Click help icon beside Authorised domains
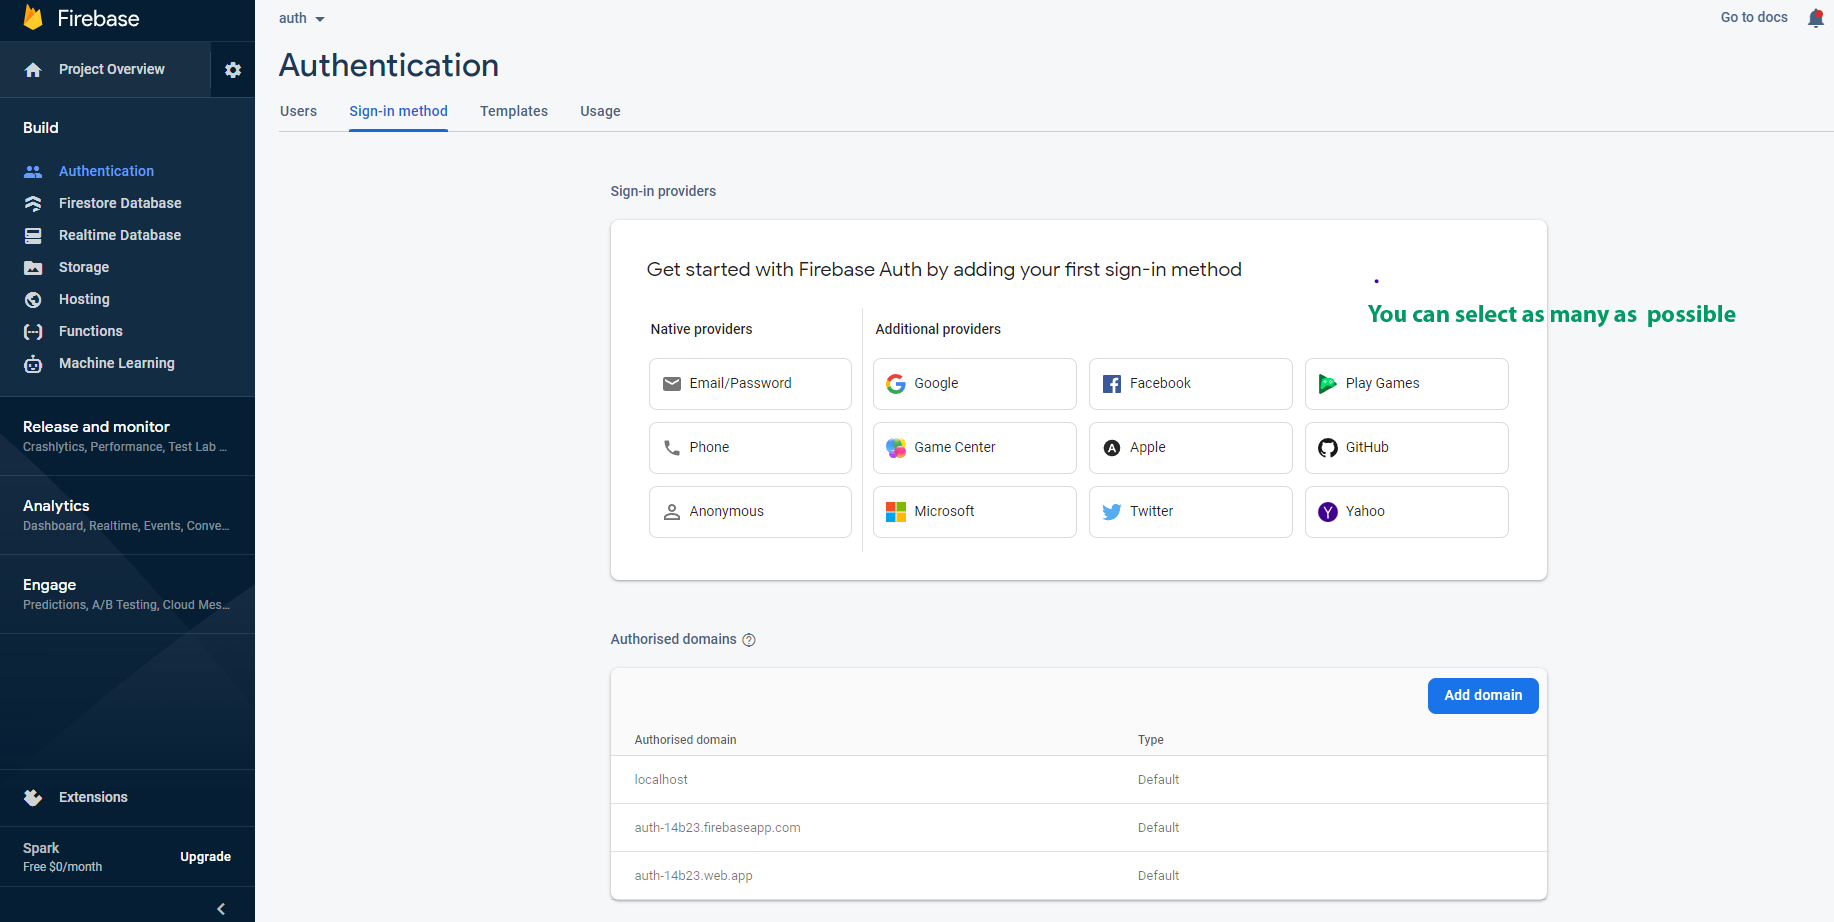 click(749, 640)
